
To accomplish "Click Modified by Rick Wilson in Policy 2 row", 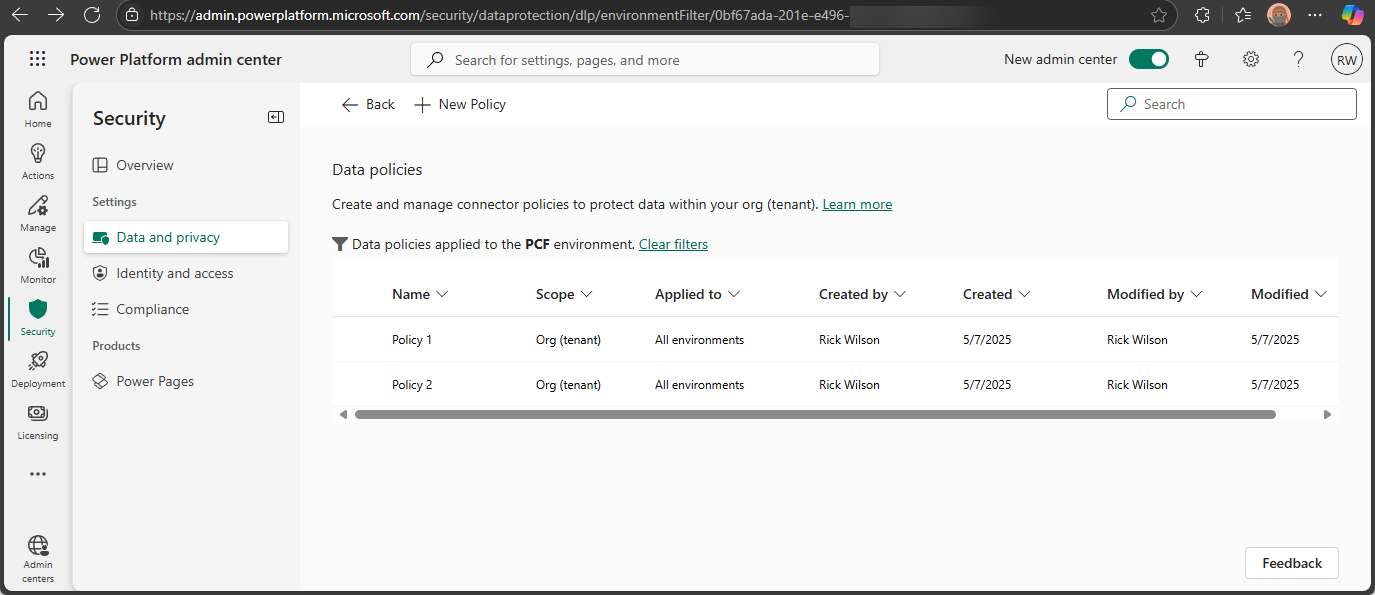I will pos(1137,385).
